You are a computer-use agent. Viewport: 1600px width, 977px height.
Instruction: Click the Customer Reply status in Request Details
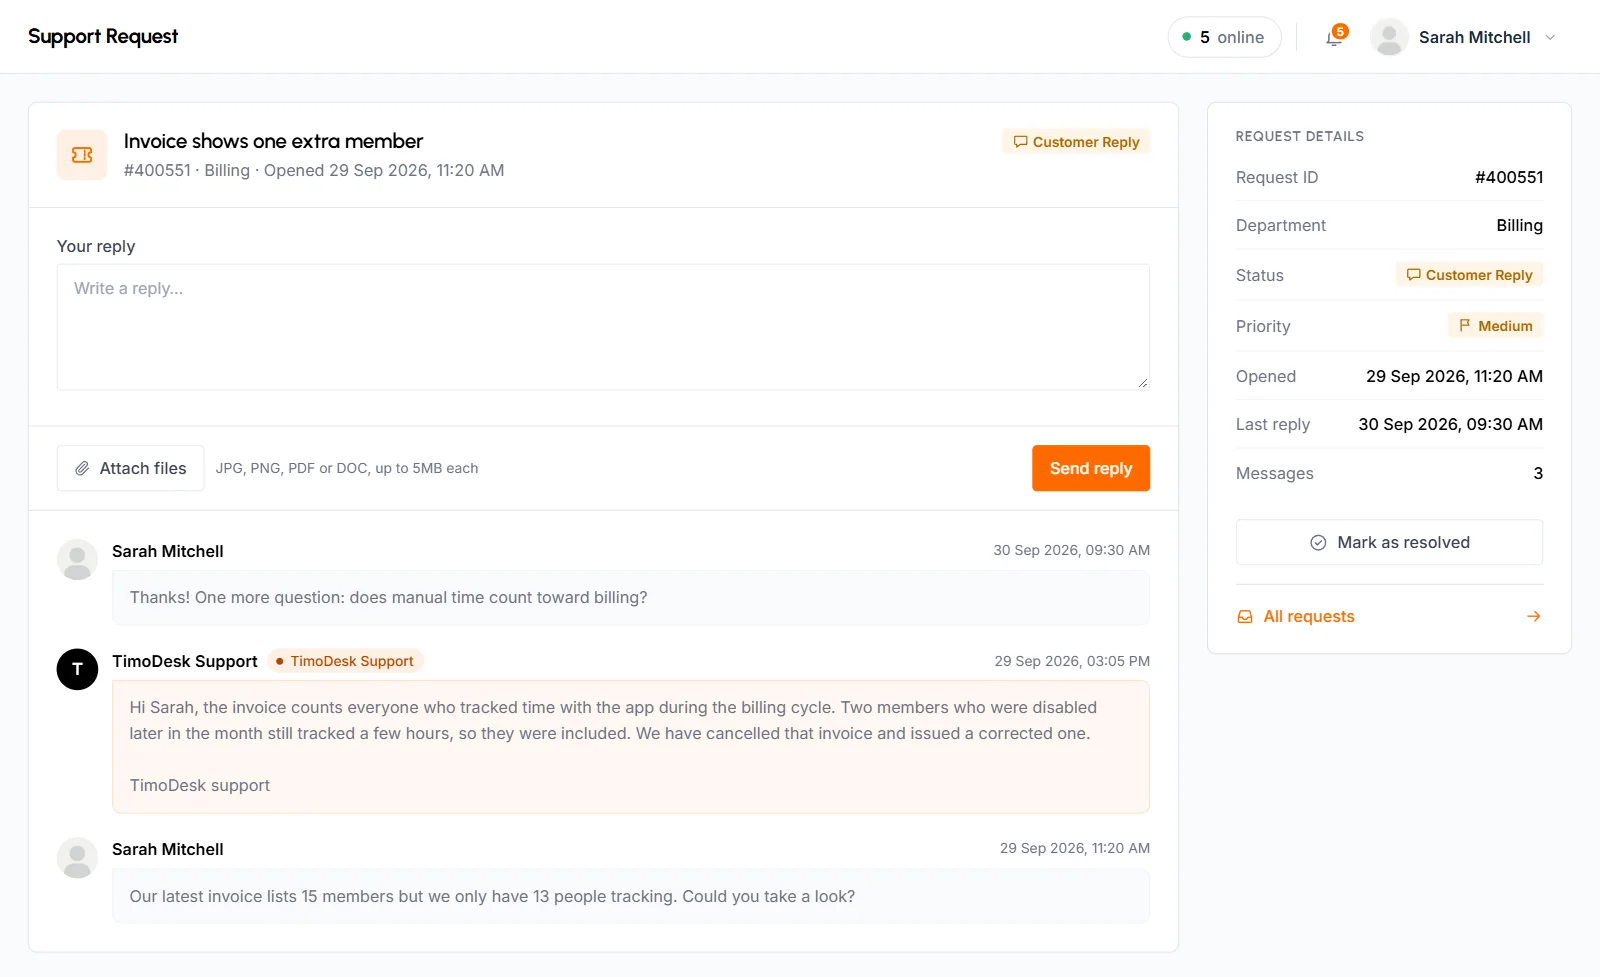coord(1469,275)
